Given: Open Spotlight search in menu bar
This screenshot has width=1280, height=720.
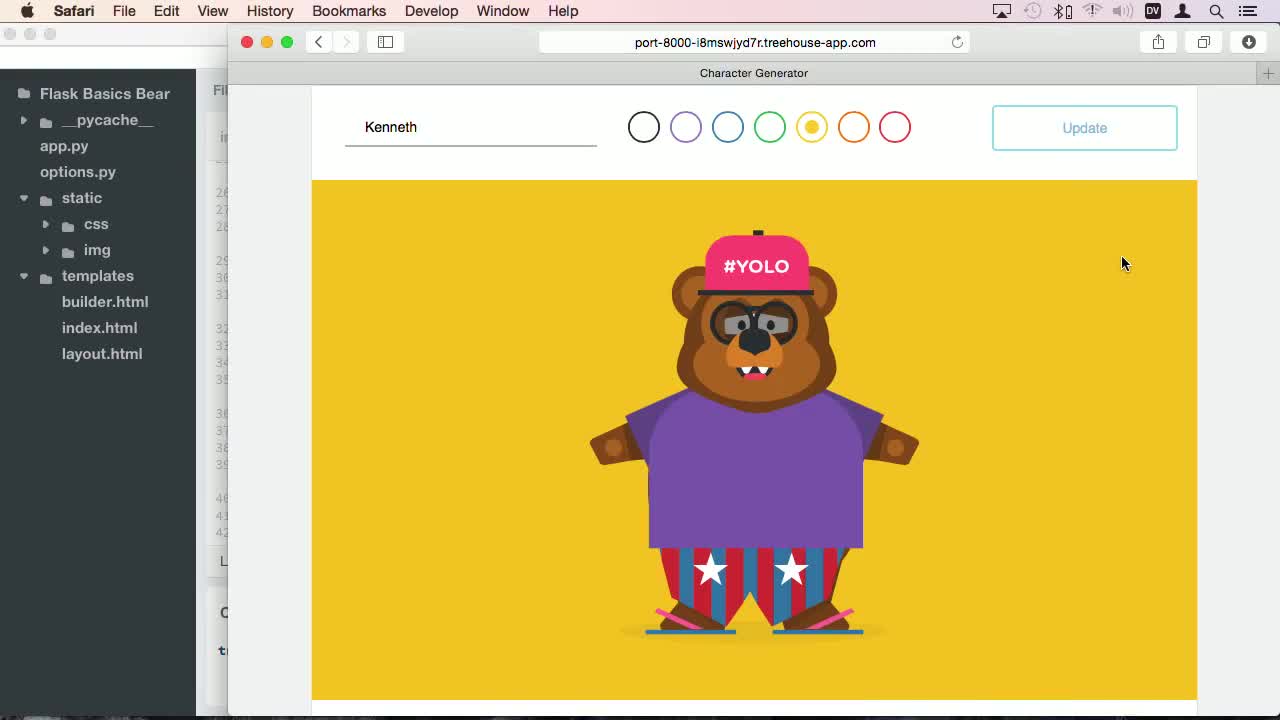Looking at the screenshot, I should pos(1217,11).
